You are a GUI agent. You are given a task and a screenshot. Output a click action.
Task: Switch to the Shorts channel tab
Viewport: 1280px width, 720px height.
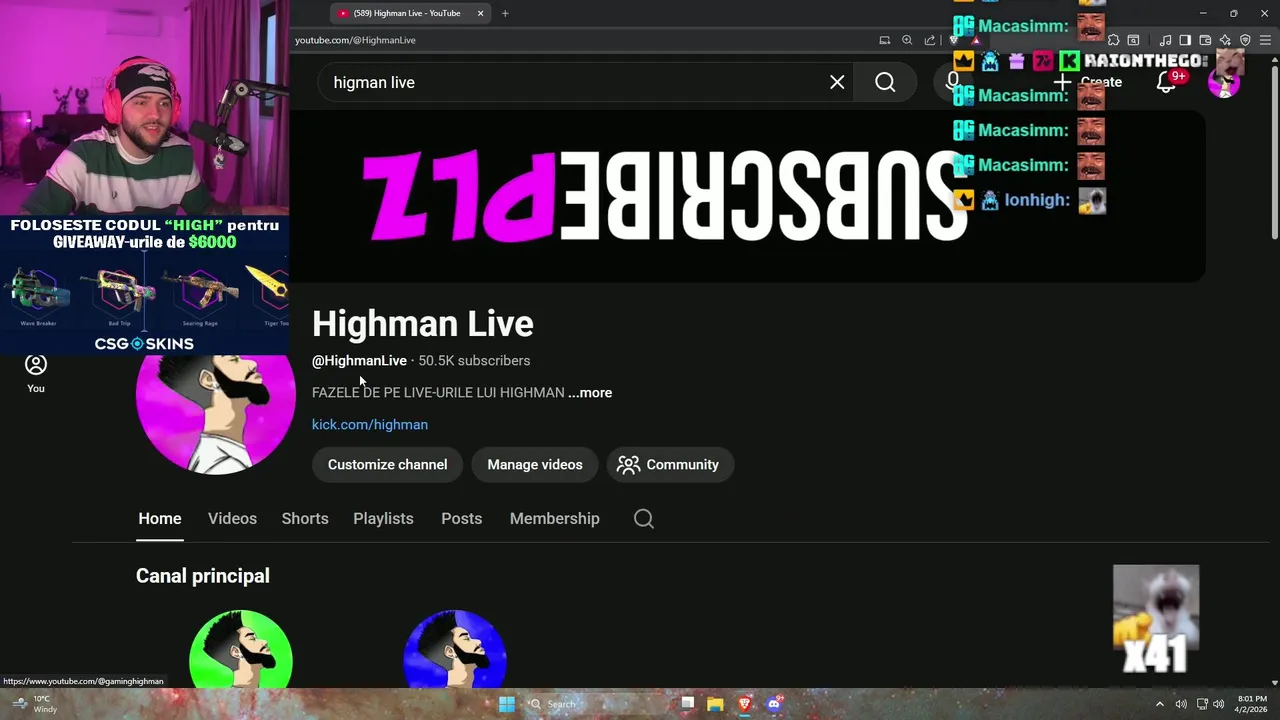pos(305,518)
